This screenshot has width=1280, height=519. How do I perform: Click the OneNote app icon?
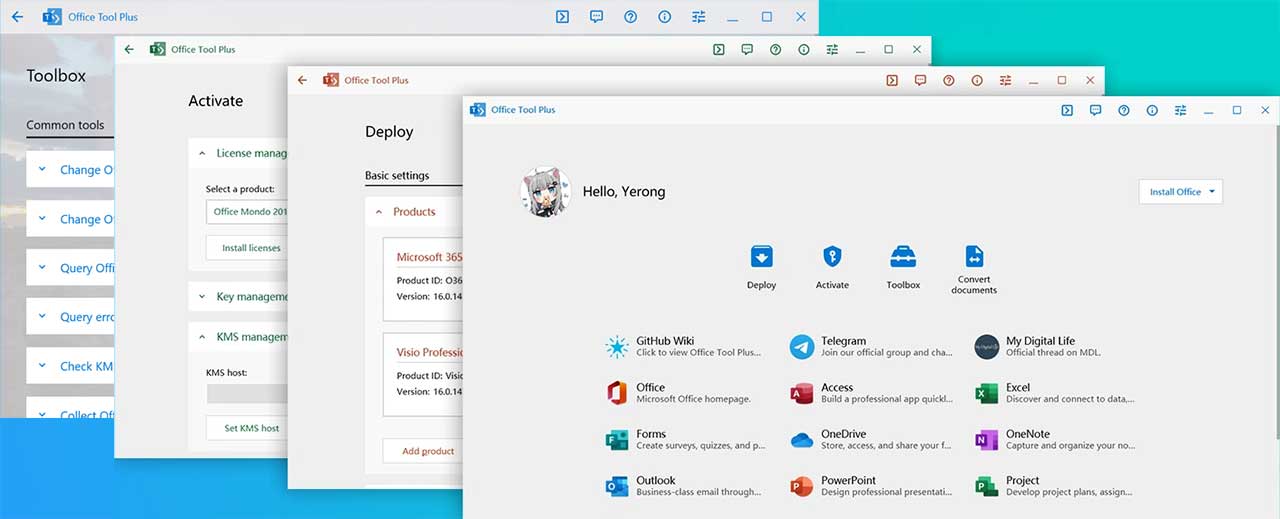tap(986, 440)
